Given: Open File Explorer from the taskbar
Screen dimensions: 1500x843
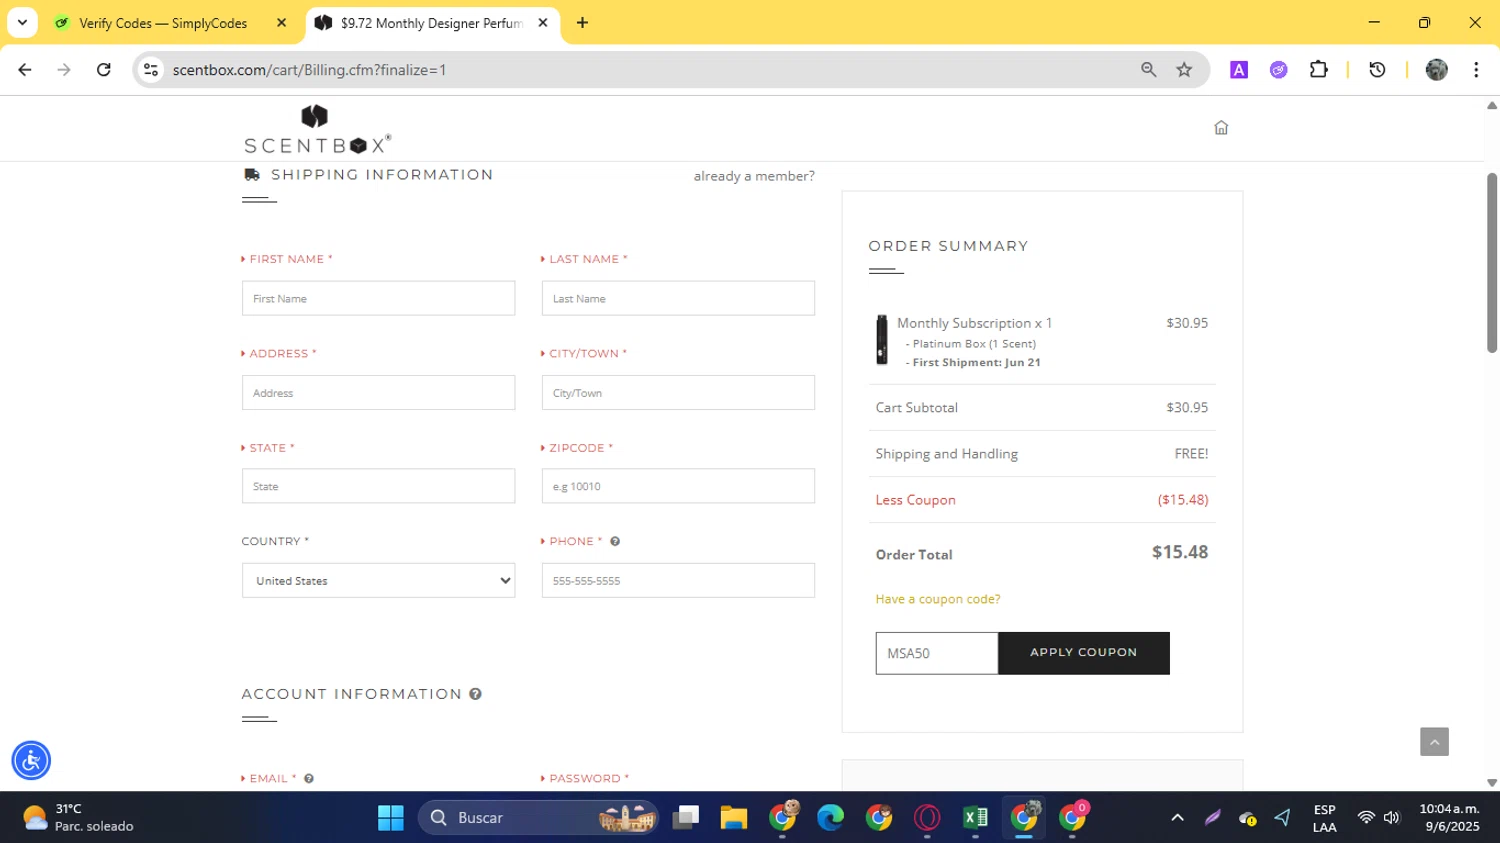Looking at the screenshot, I should 733,818.
